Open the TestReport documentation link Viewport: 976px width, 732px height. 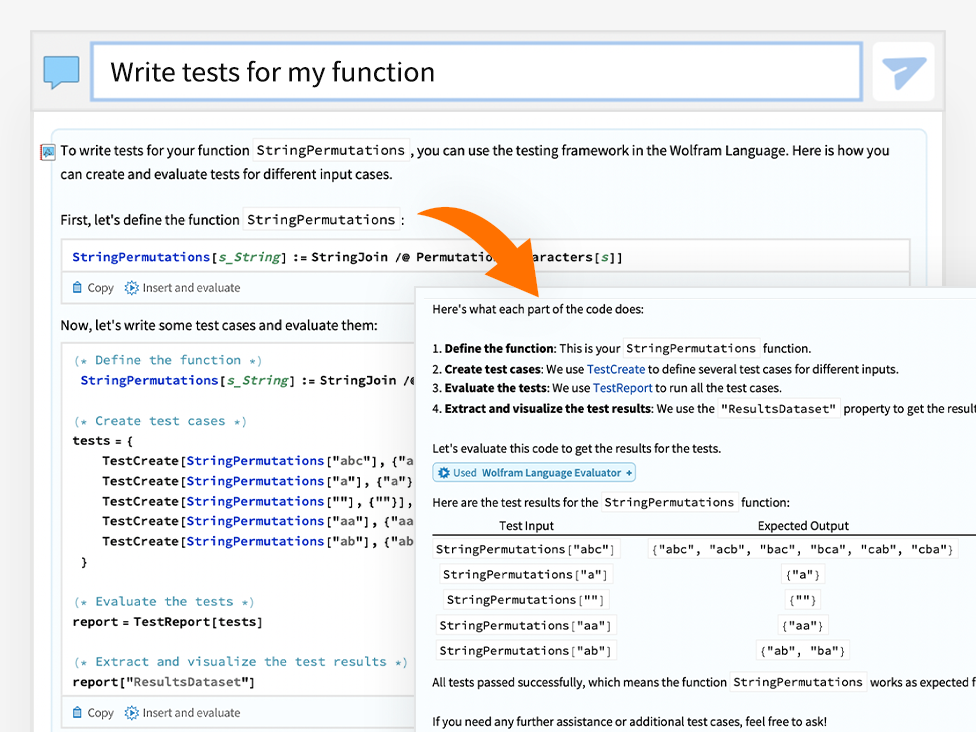[622, 388]
